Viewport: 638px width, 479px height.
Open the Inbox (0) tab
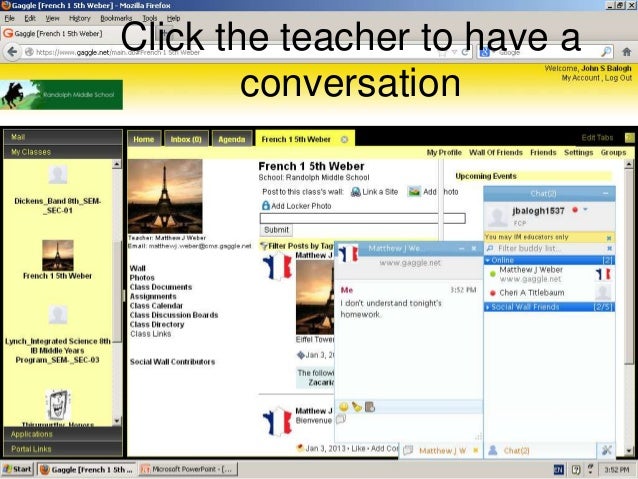click(x=186, y=139)
